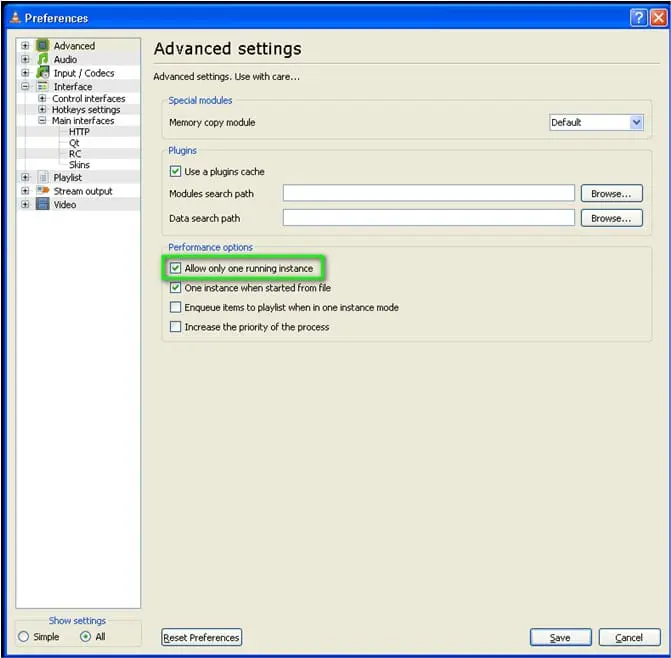Click the Help question mark icon
This screenshot has width=671, height=658.
coord(638,18)
